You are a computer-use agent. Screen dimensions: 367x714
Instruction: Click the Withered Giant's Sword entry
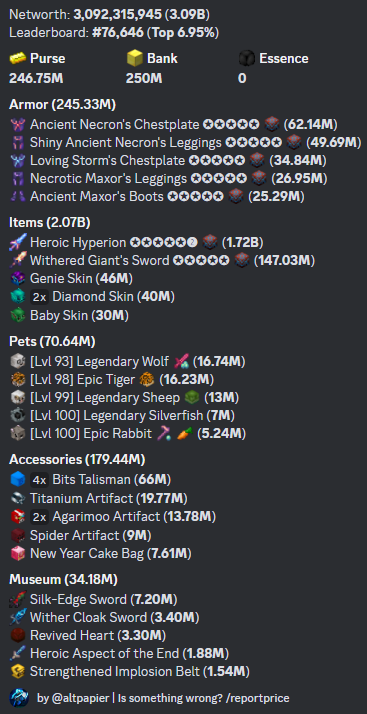coord(162,260)
